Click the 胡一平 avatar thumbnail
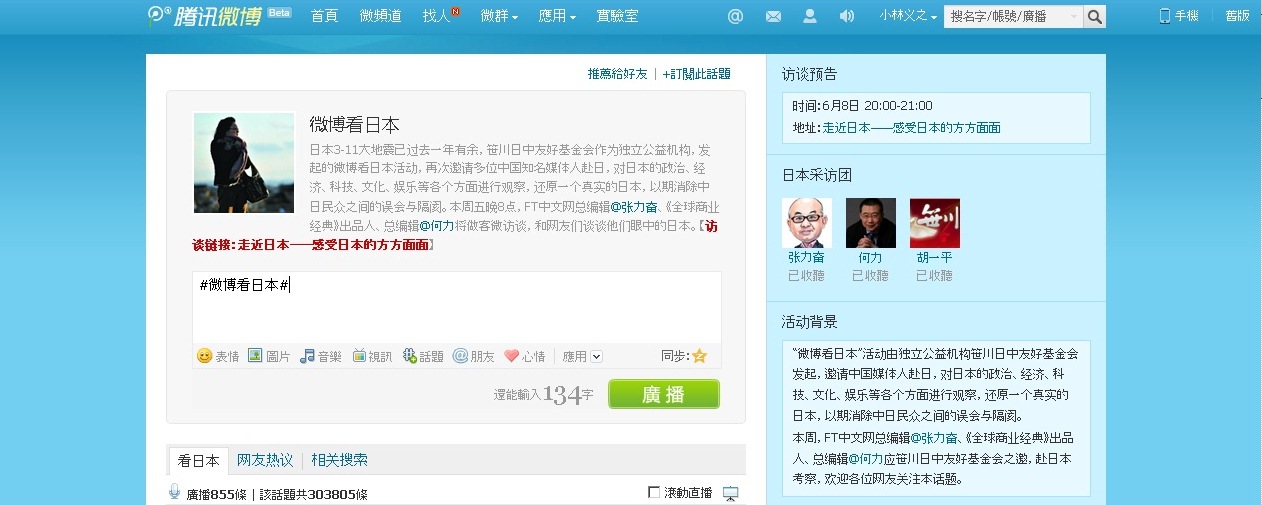This screenshot has height=505, width=1262. 934,223
